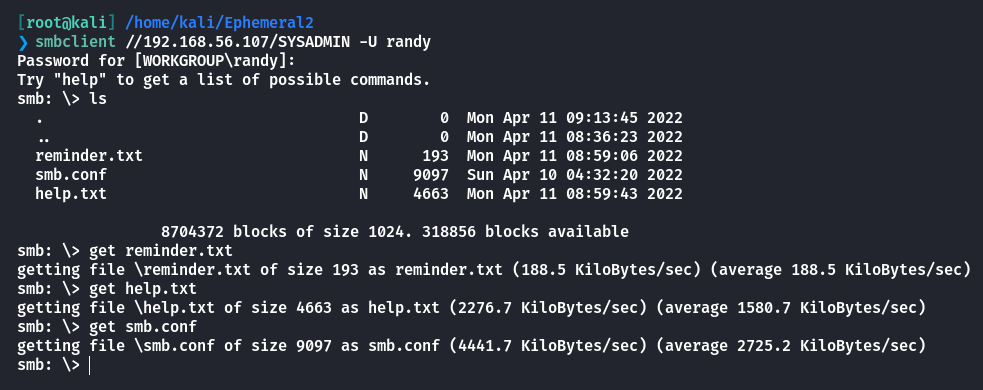Viewport: 983px width, 390px height.
Task: Click the 9097 file size value in the listing
Action: click(x=431, y=175)
